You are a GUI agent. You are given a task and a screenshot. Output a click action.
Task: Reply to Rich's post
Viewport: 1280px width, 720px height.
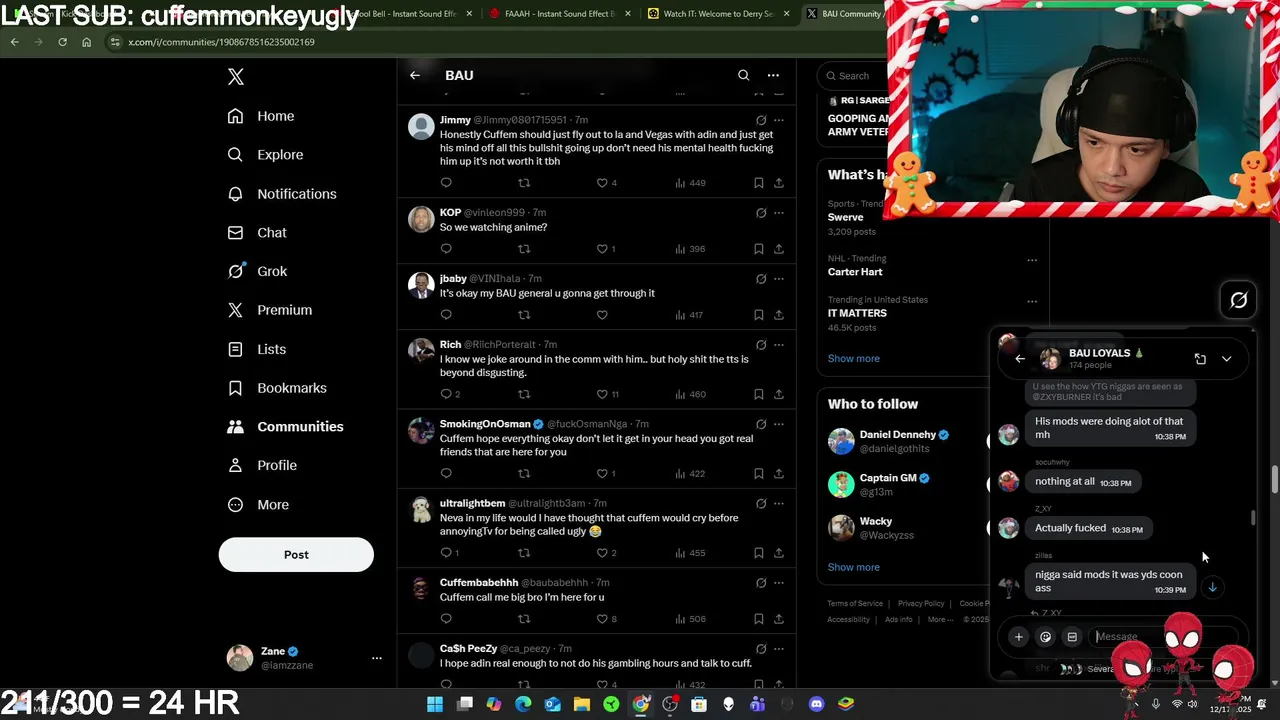click(446, 394)
